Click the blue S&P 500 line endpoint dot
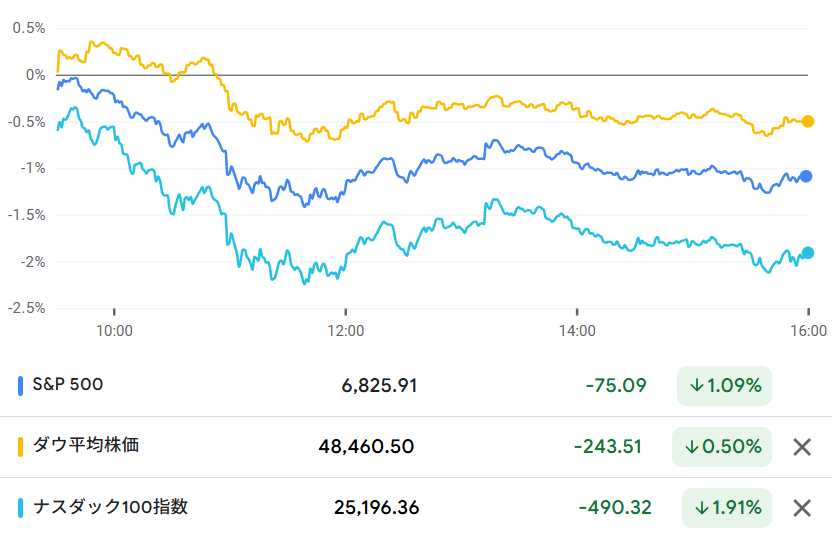The width and height of the screenshot is (838, 538). click(x=807, y=177)
